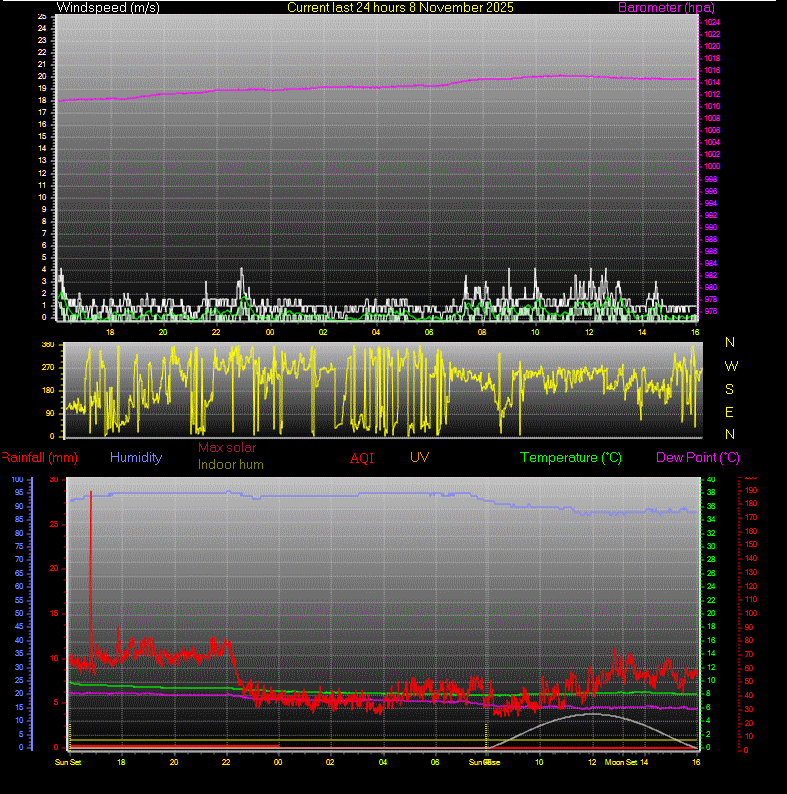Select the magenta Dew Point (°C) label

coord(697,457)
